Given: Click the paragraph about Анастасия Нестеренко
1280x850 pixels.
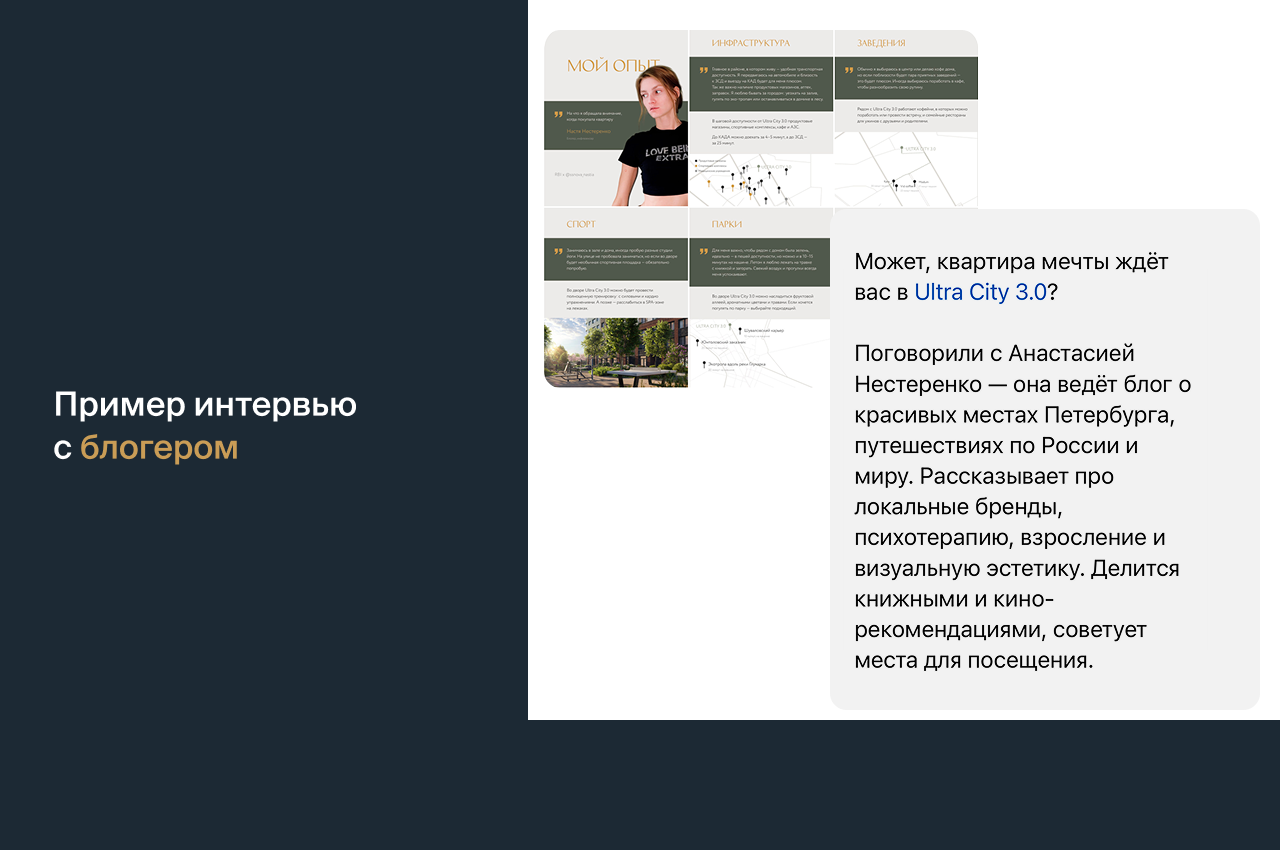Looking at the screenshot, I should (1022, 506).
